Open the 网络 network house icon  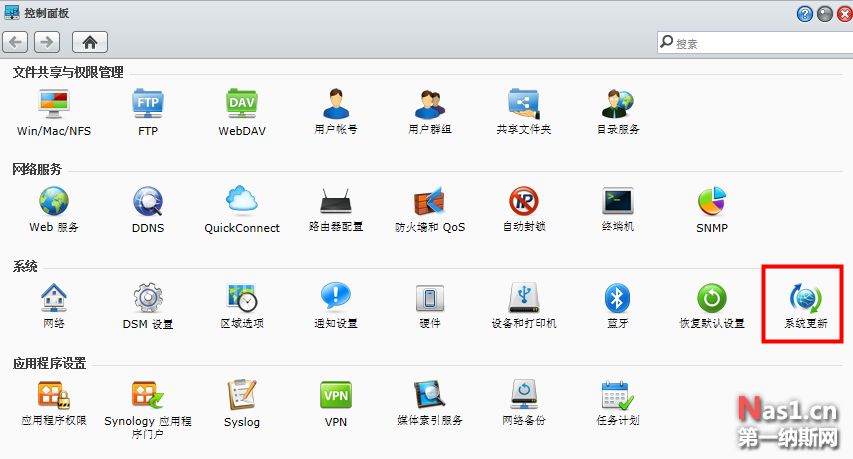pyautogui.click(x=54, y=298)
